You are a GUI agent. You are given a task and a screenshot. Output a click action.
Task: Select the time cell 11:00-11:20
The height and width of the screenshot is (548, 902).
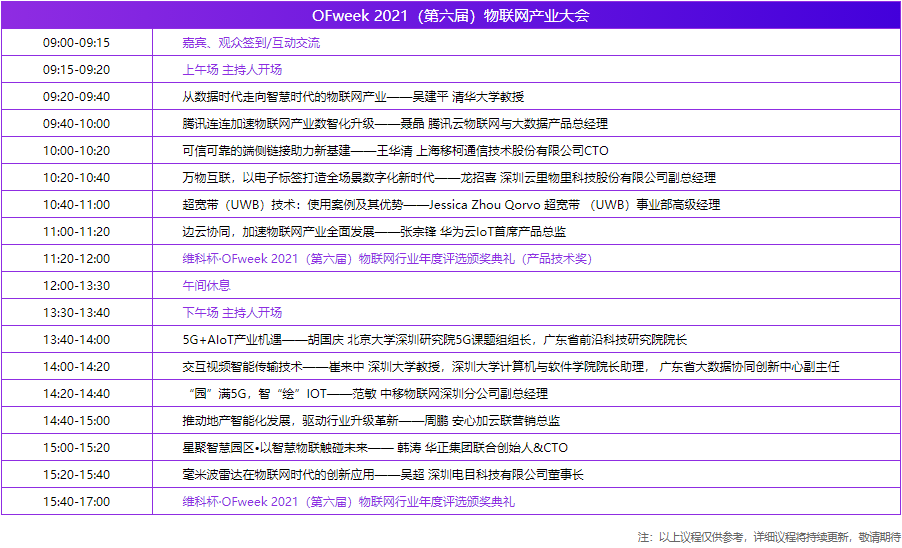[x=77, y=232]
